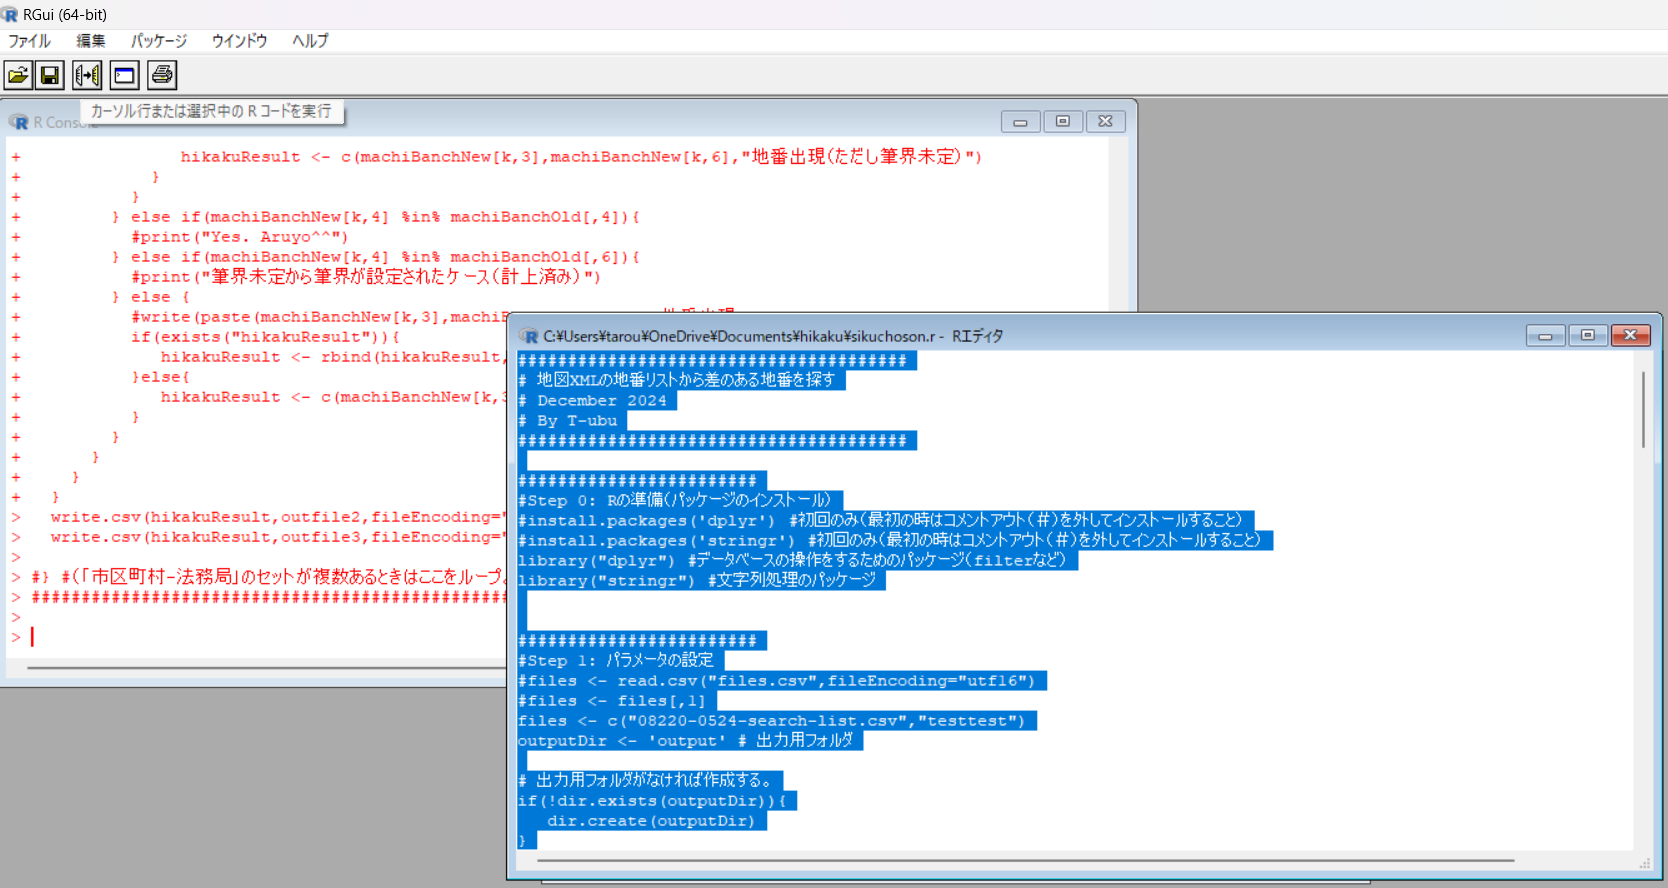Click '#files <- read.csv("files.csv"' line
This screenshot has width=1668, height=888.
(782, 681)
